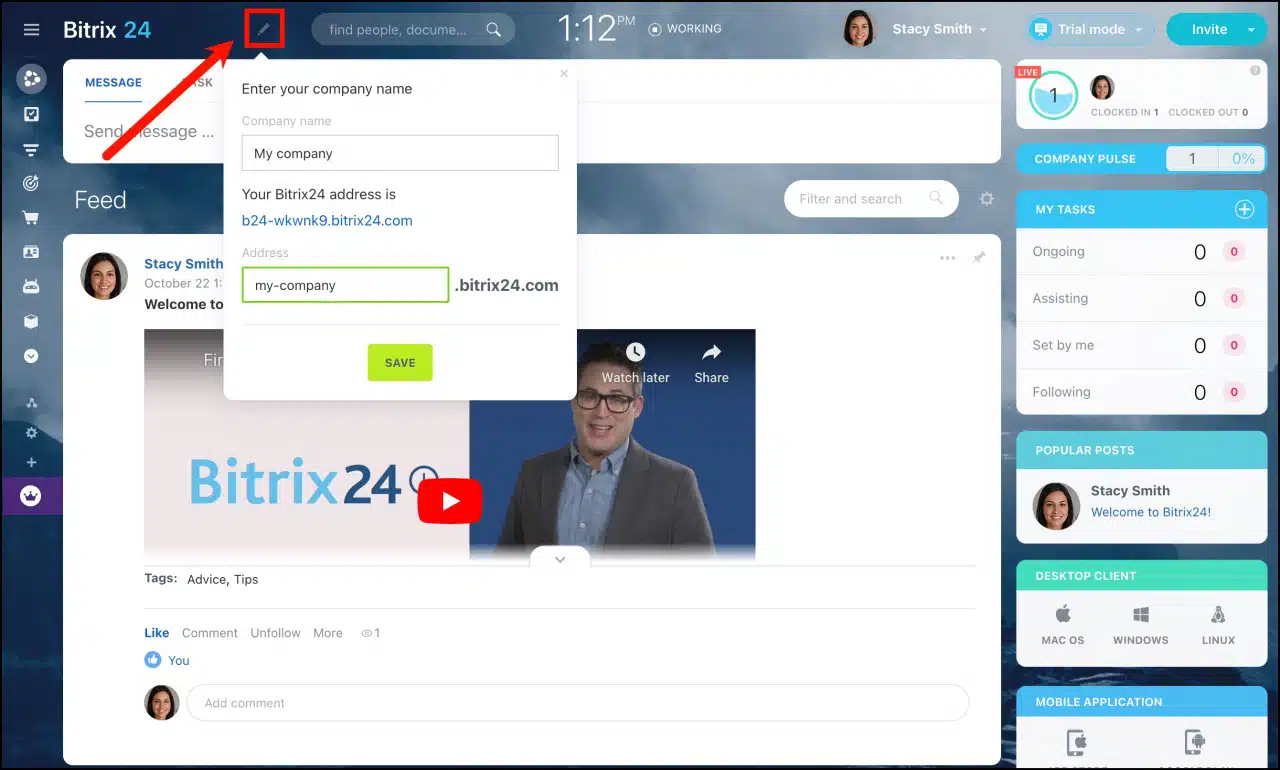Viewport: 1280px width, 770px height.
Task: Click the Android robot applications icon
Action: pyautogui.click(x=31, y=284)
